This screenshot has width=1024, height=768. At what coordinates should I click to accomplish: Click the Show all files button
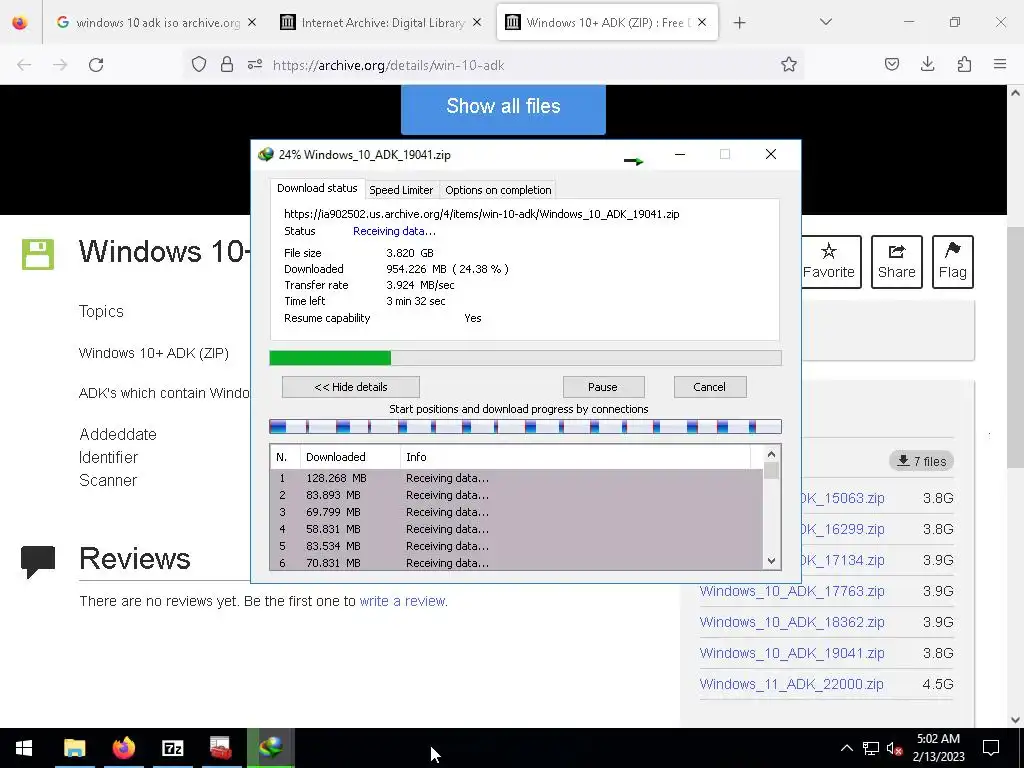[503, 108]
